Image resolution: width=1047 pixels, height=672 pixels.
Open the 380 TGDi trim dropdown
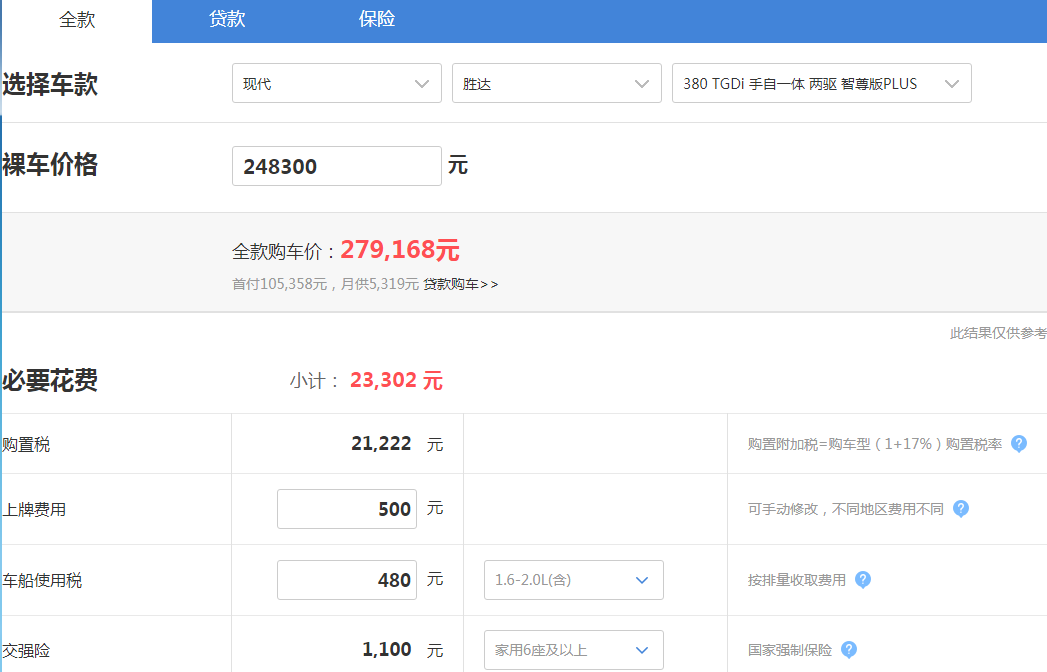(x=821, y=83)
